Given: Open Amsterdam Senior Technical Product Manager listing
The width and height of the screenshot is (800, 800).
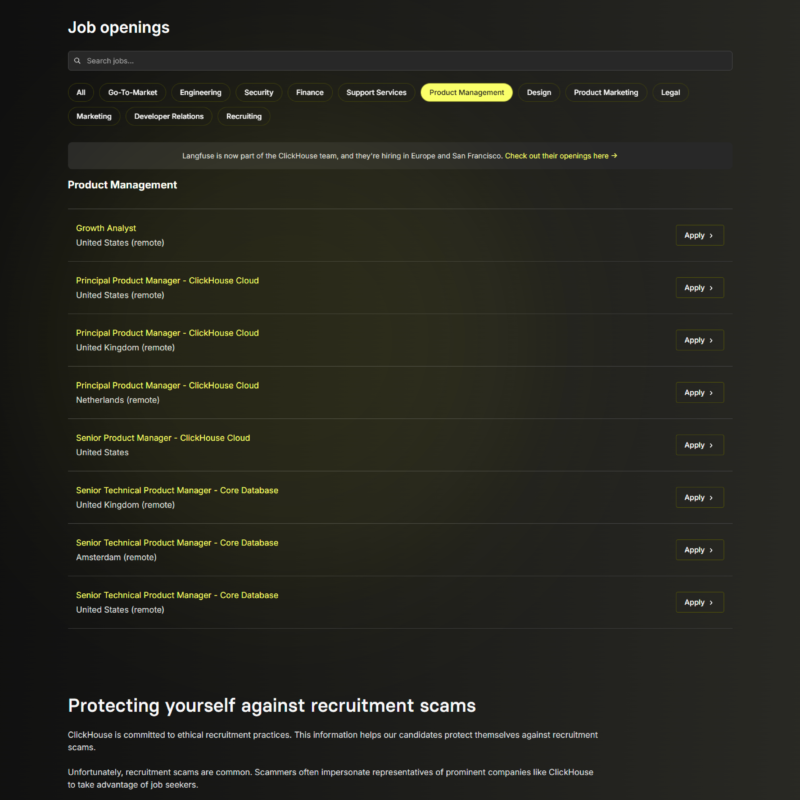Looking at the screenshot, I should 177,543.
